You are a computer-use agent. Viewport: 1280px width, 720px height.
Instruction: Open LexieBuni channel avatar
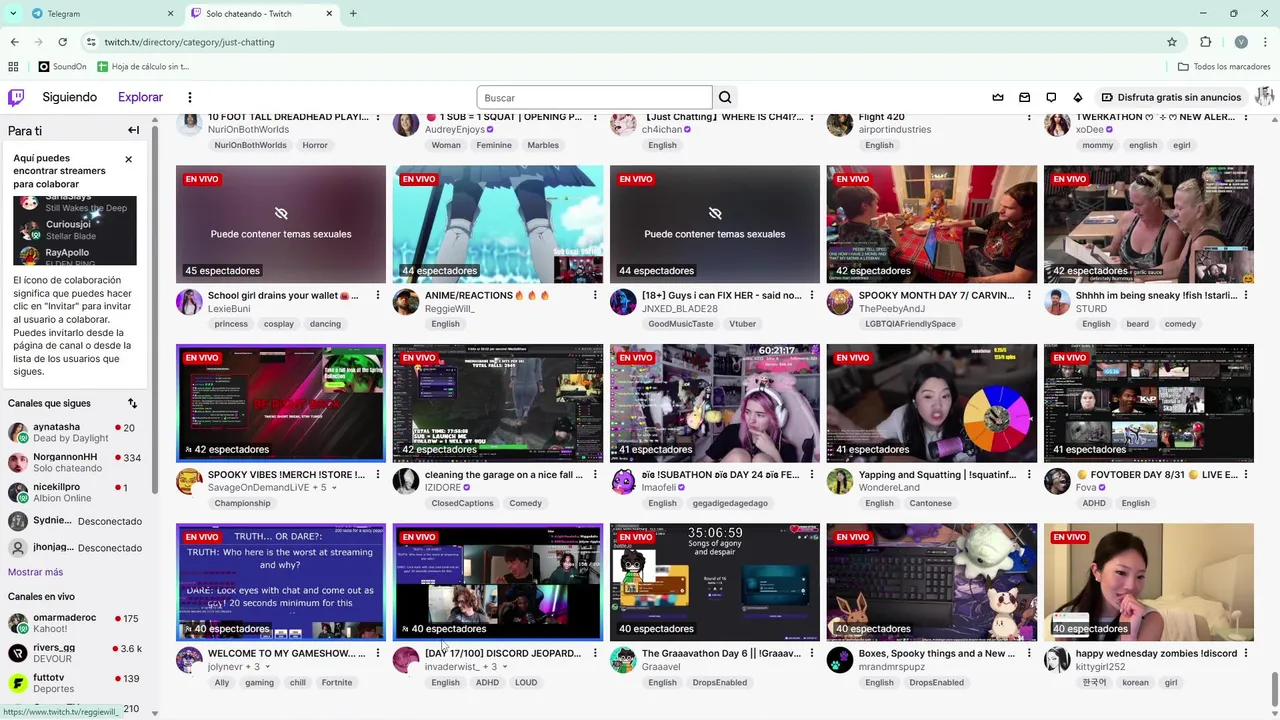[x=189, y=302]
